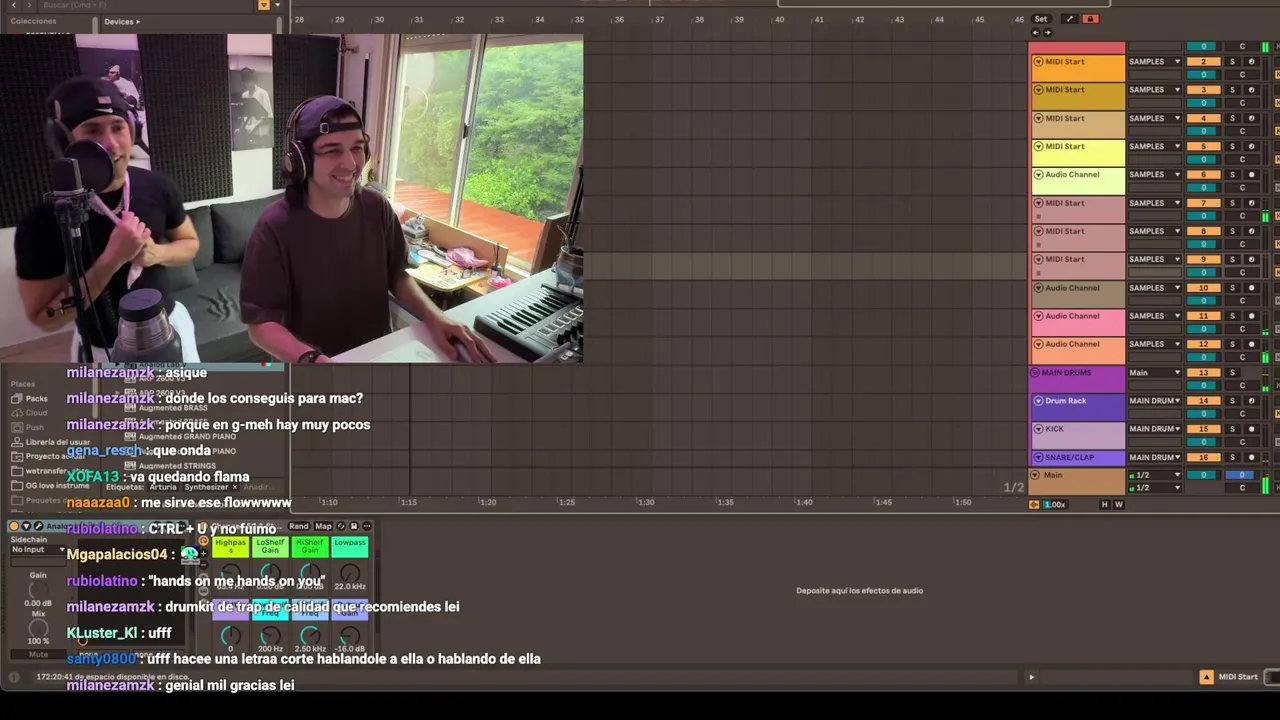Click the automation arm icon next to Set
Image resolution: width=1280 pixels, height=720 pixels.
[1069, 19]
